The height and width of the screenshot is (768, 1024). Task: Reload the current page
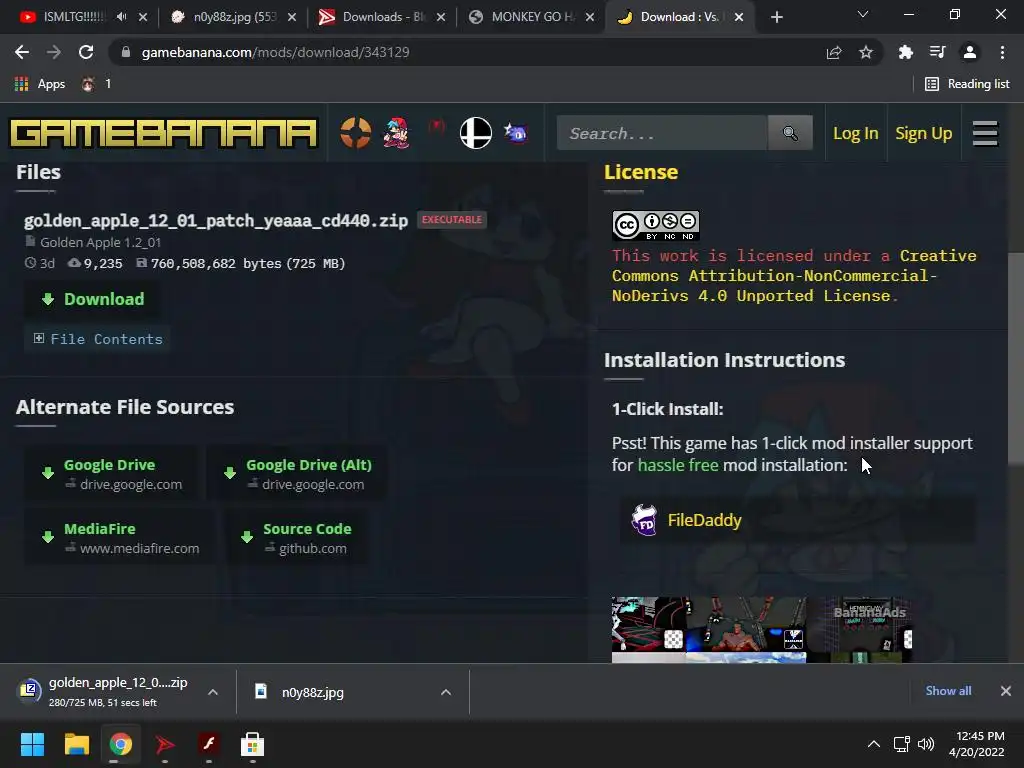coord(86,52)
